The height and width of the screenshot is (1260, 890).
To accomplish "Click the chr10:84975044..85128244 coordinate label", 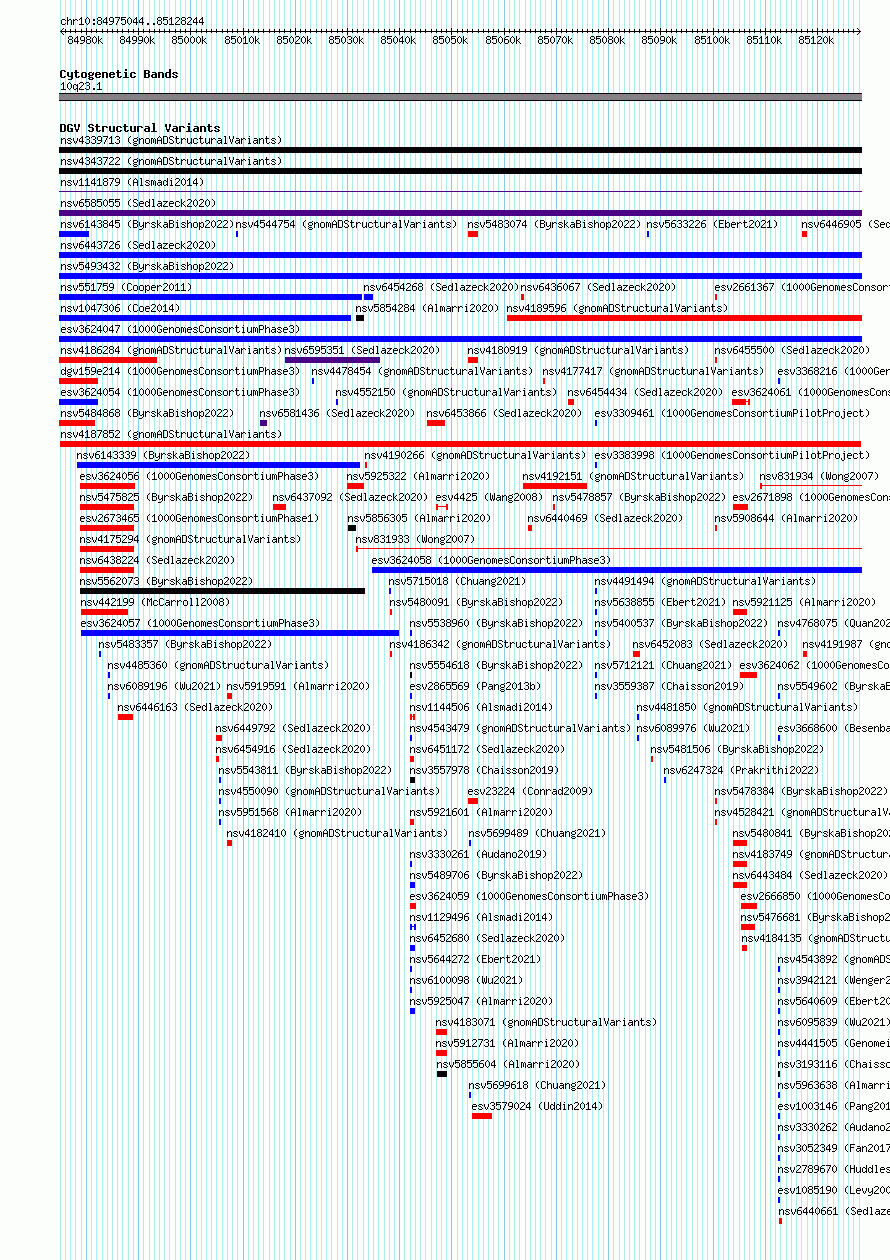I will pyautogui.click(x=132, y=21).
